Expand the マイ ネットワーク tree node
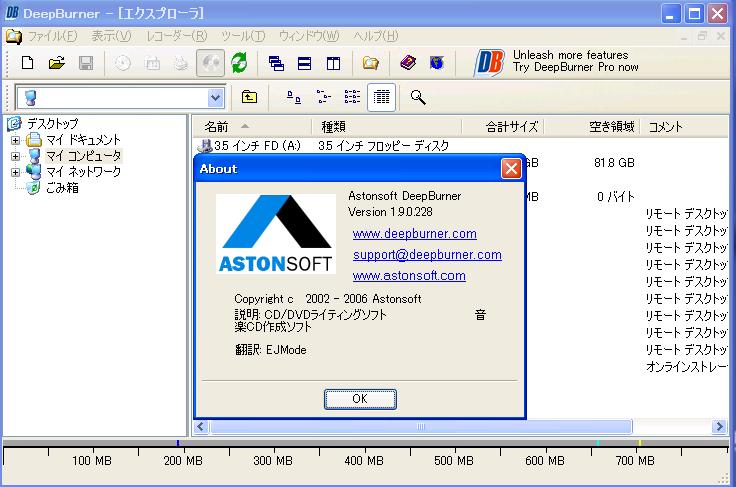The image size is (736, 487). (x=15, y=172)
